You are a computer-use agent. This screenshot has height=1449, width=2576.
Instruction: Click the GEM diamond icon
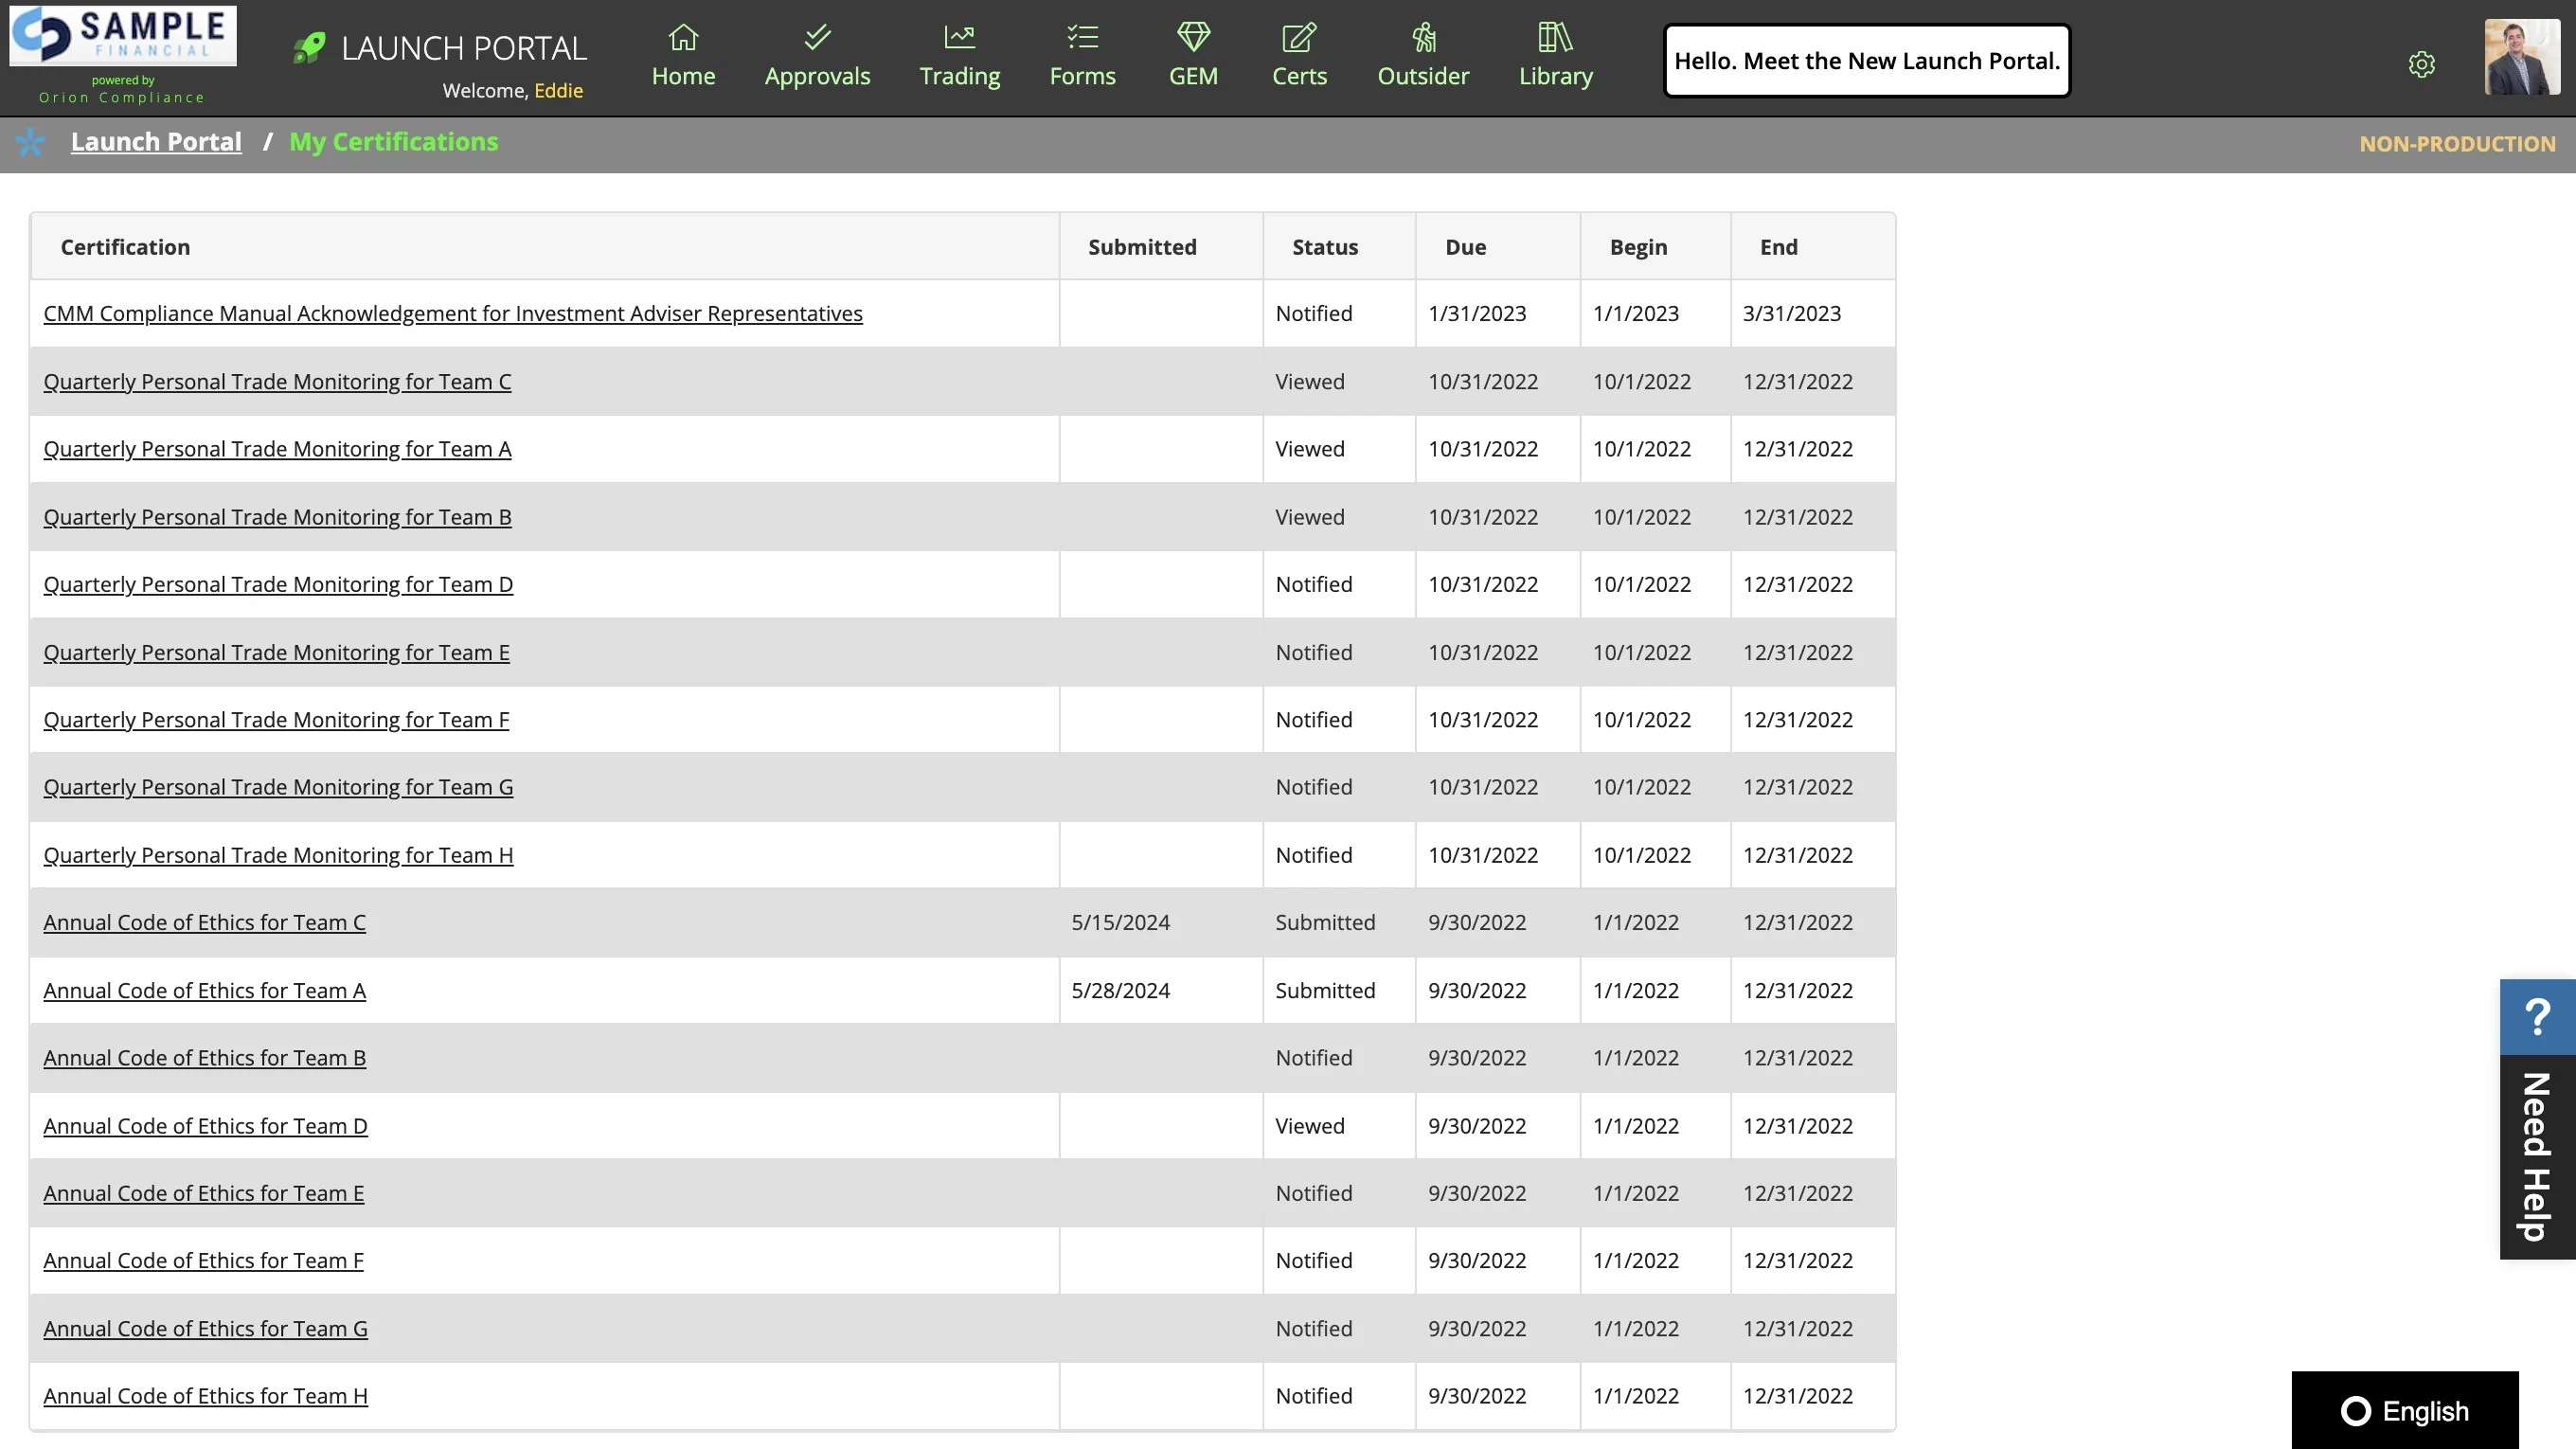(x=1193, y=38)
